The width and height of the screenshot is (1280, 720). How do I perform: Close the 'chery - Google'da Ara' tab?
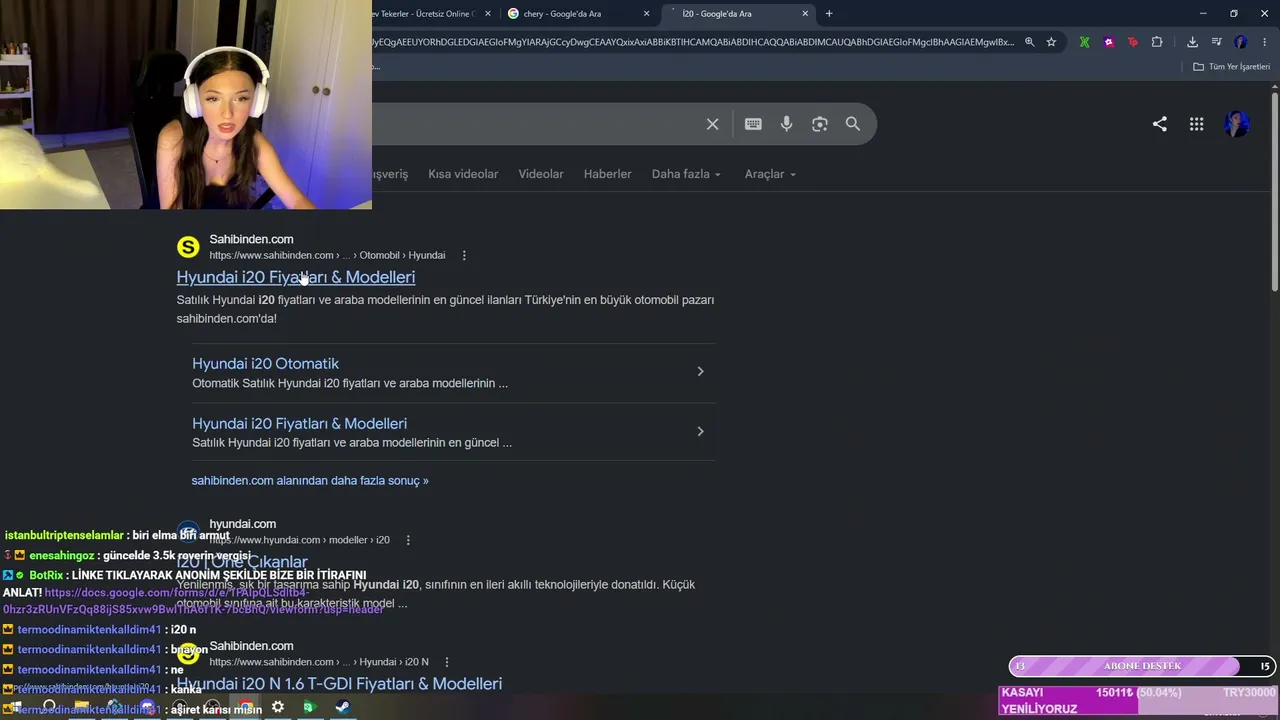(647, 14)
